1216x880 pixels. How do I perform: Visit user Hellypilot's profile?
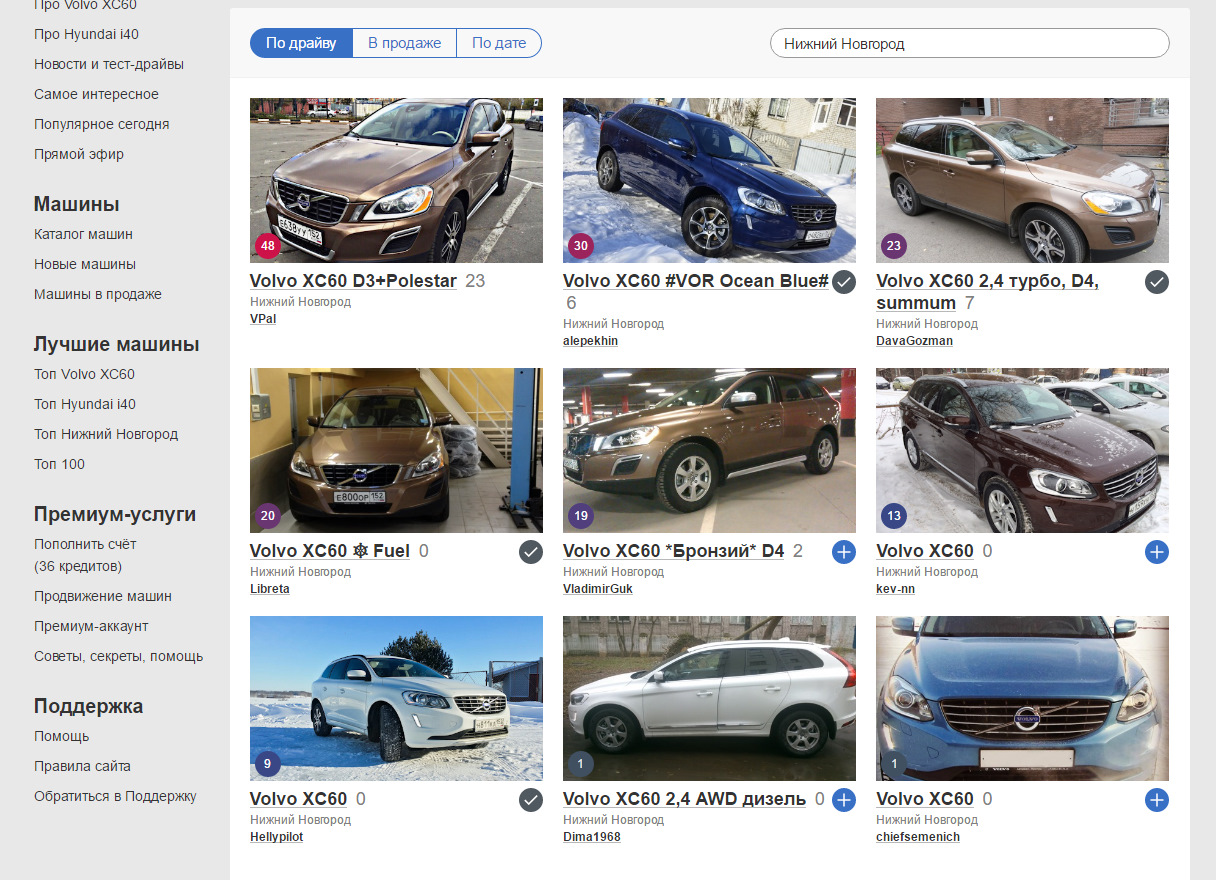[x=276, y=837]
